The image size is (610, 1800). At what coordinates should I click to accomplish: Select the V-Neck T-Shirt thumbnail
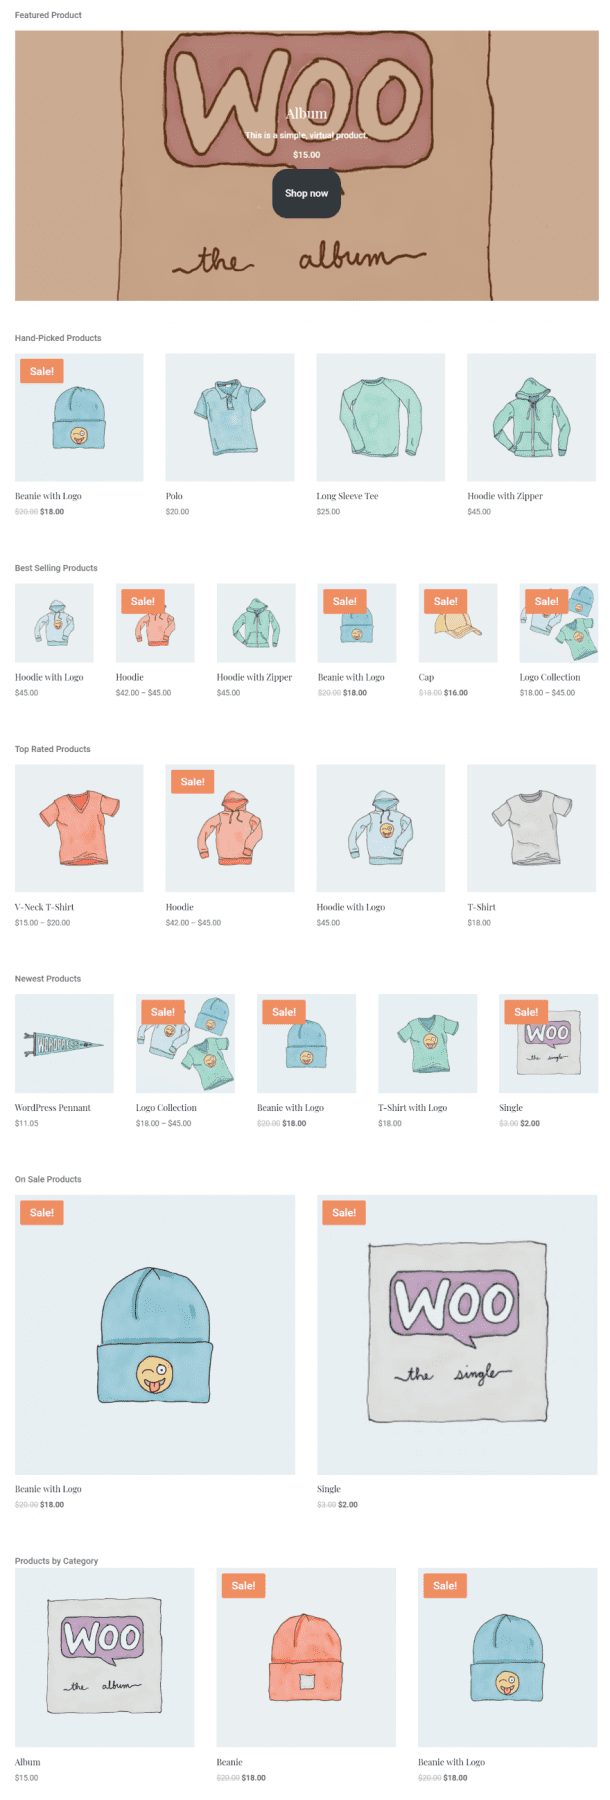[x=79, y=828]
